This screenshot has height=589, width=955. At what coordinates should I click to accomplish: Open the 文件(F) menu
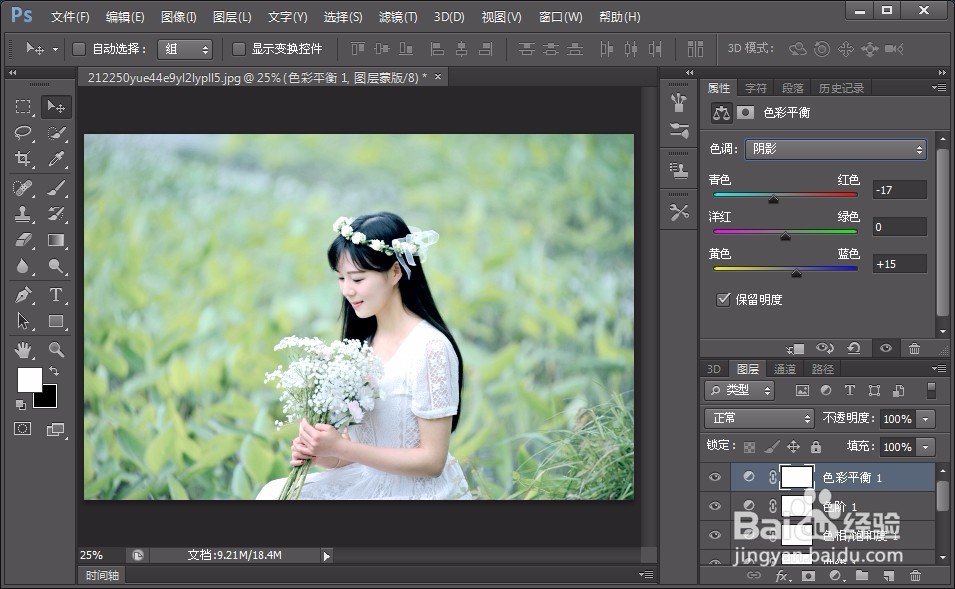[x=70, y=17]
